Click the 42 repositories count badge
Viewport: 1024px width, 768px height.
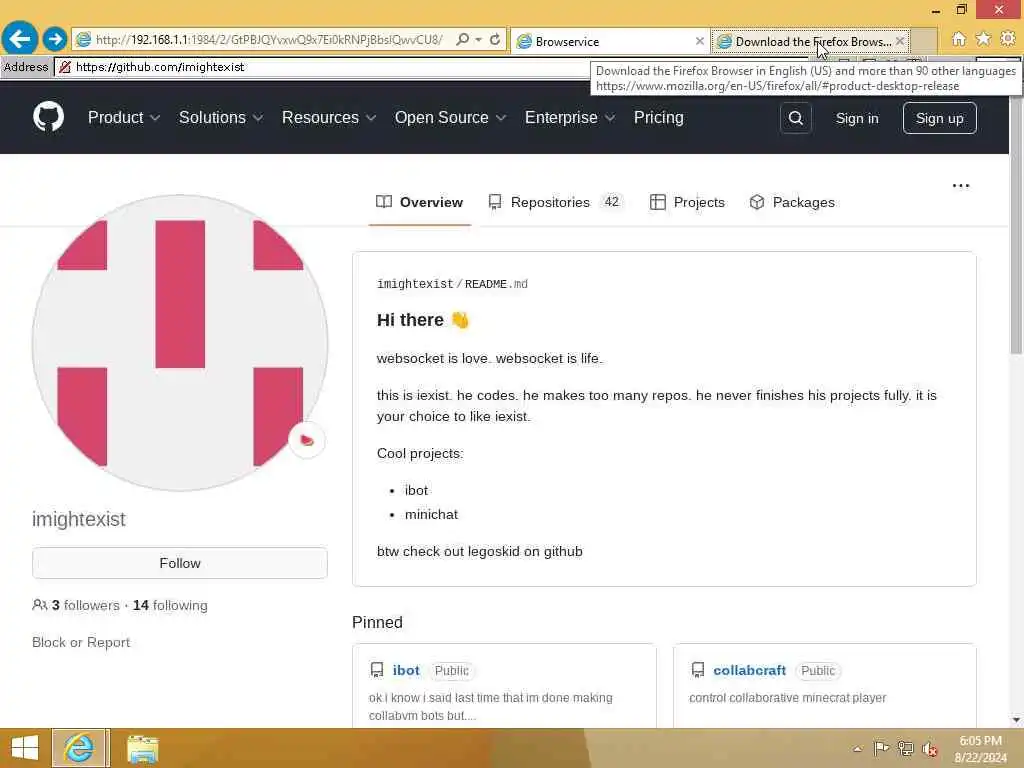pos(611,202)
